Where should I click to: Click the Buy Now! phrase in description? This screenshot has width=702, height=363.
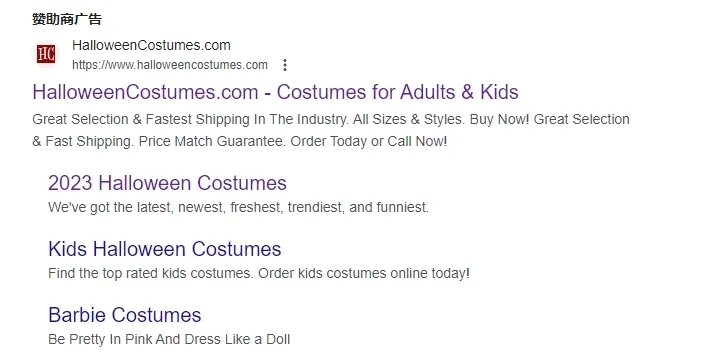pyautogui.click(x=500, y=120)
